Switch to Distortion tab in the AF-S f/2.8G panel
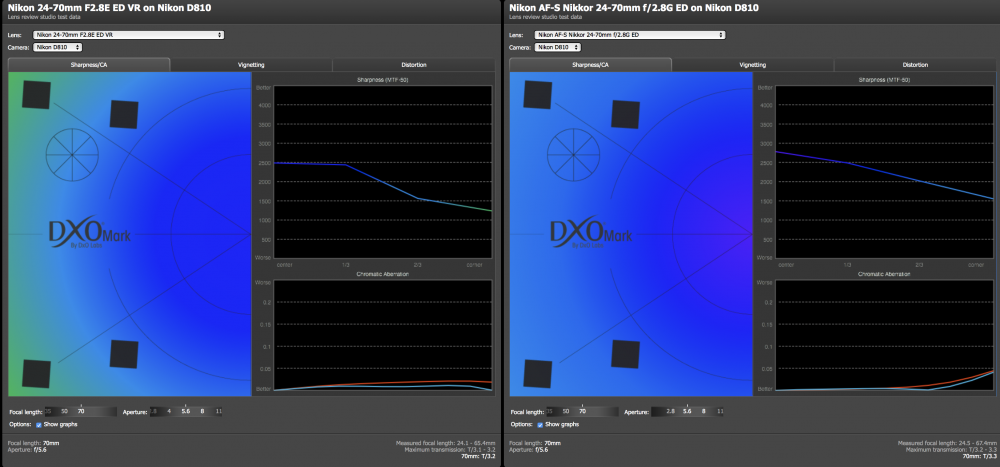The height and width of the screenshot is (467, 1000). pos(915,65)
